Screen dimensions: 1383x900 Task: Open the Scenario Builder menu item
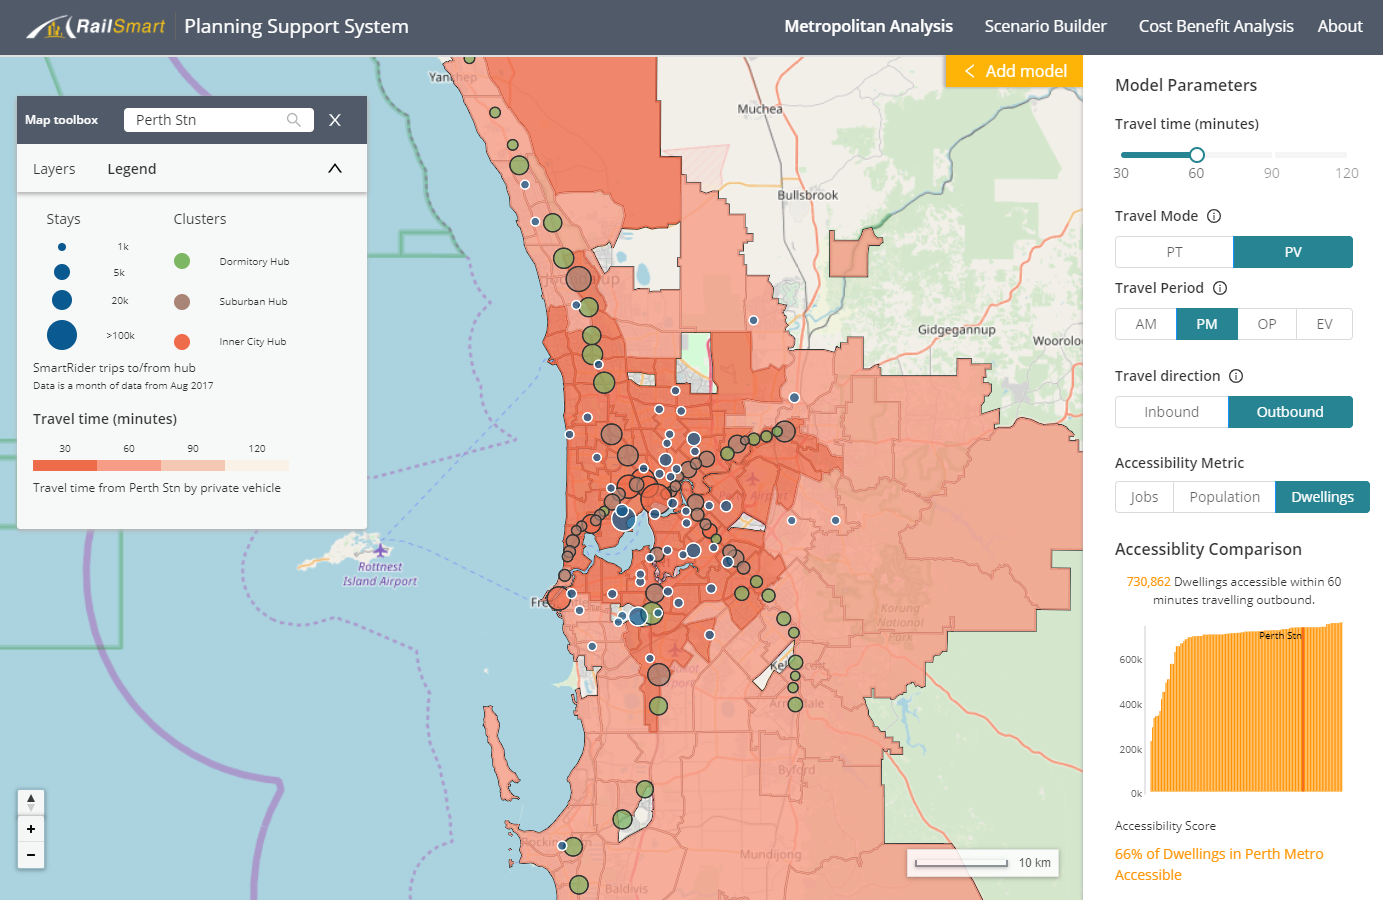1045,26
